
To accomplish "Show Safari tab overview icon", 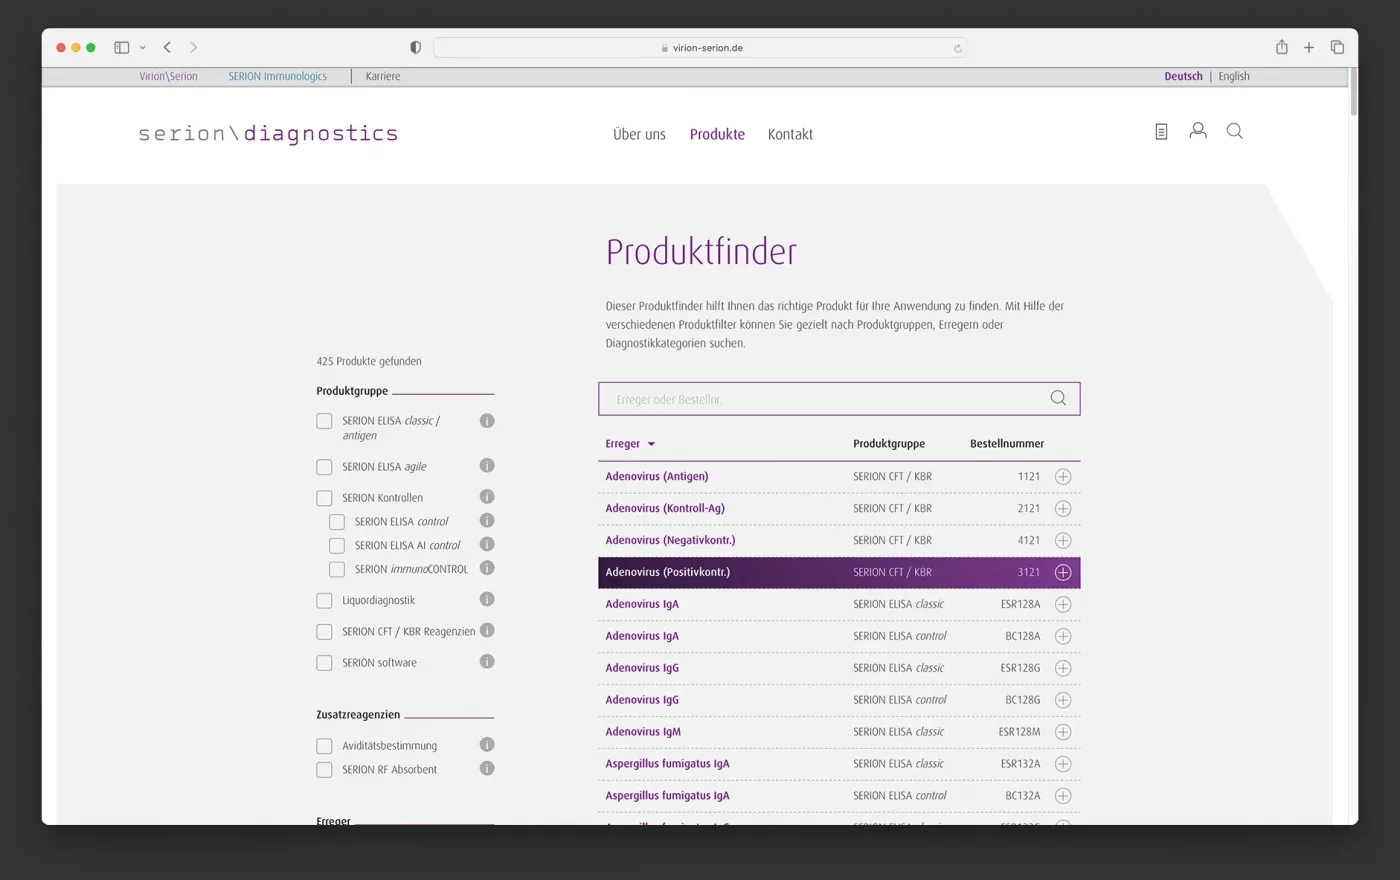I will [x=1337, y=47].
